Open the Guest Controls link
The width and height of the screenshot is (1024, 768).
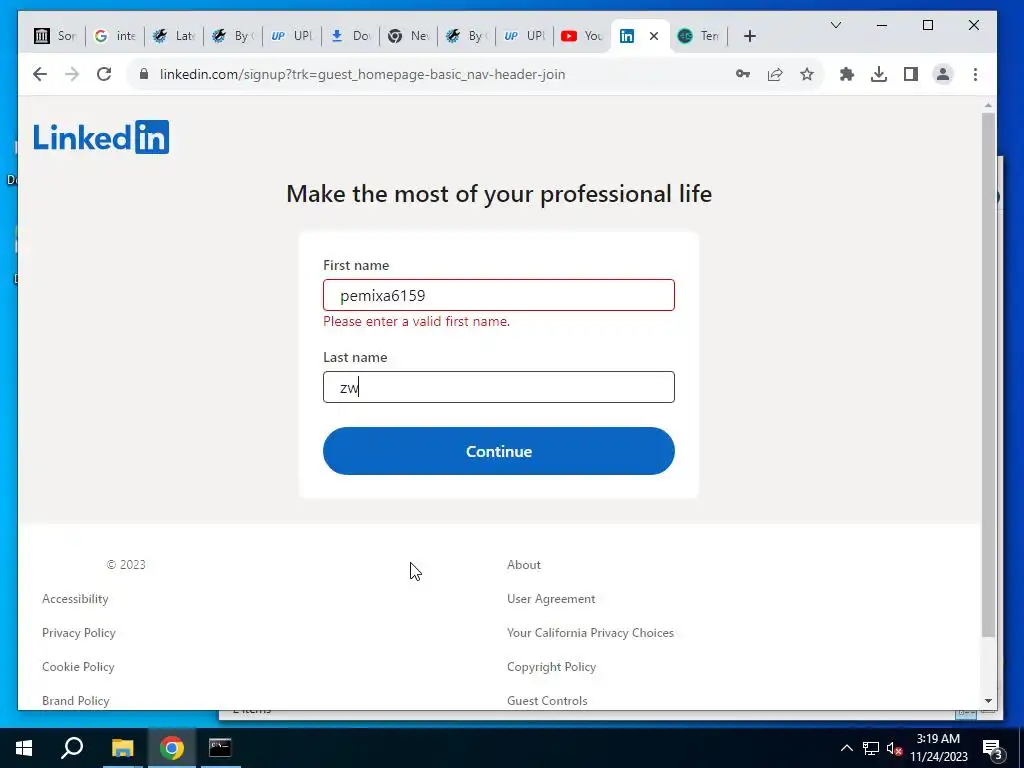tap(547, 701)
